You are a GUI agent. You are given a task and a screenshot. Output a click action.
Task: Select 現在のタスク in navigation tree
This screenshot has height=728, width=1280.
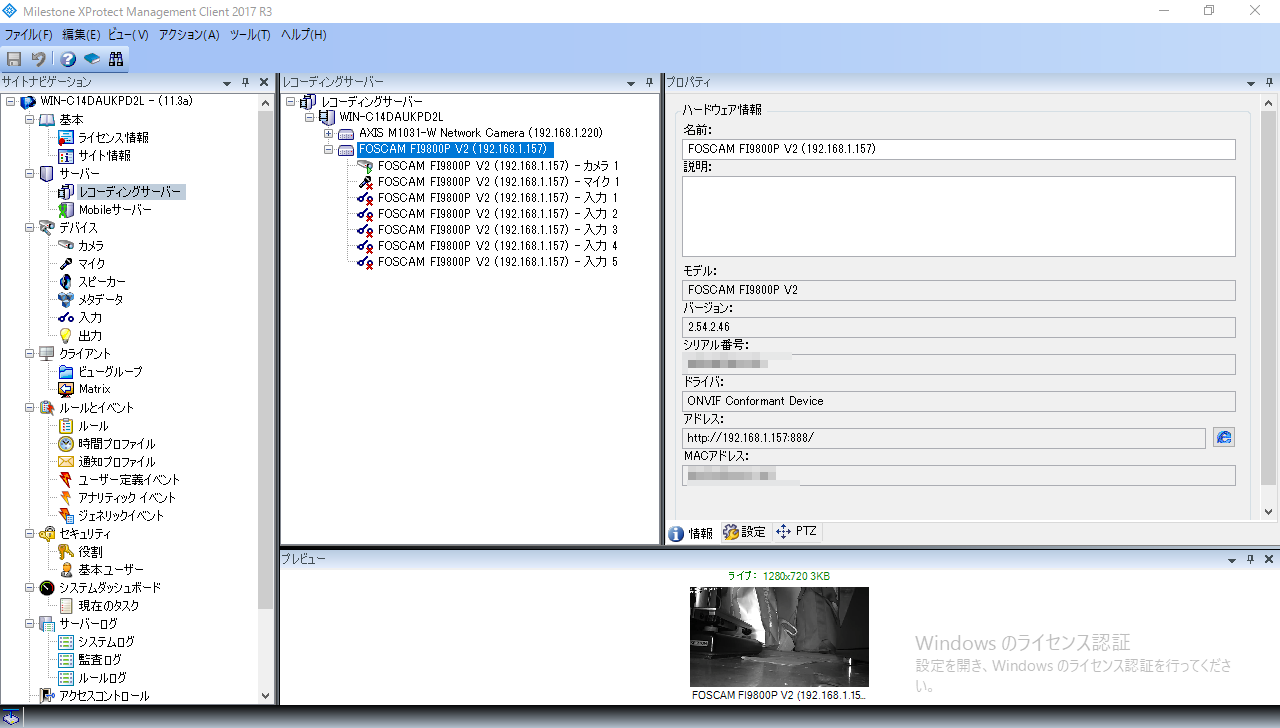[109, 606]
